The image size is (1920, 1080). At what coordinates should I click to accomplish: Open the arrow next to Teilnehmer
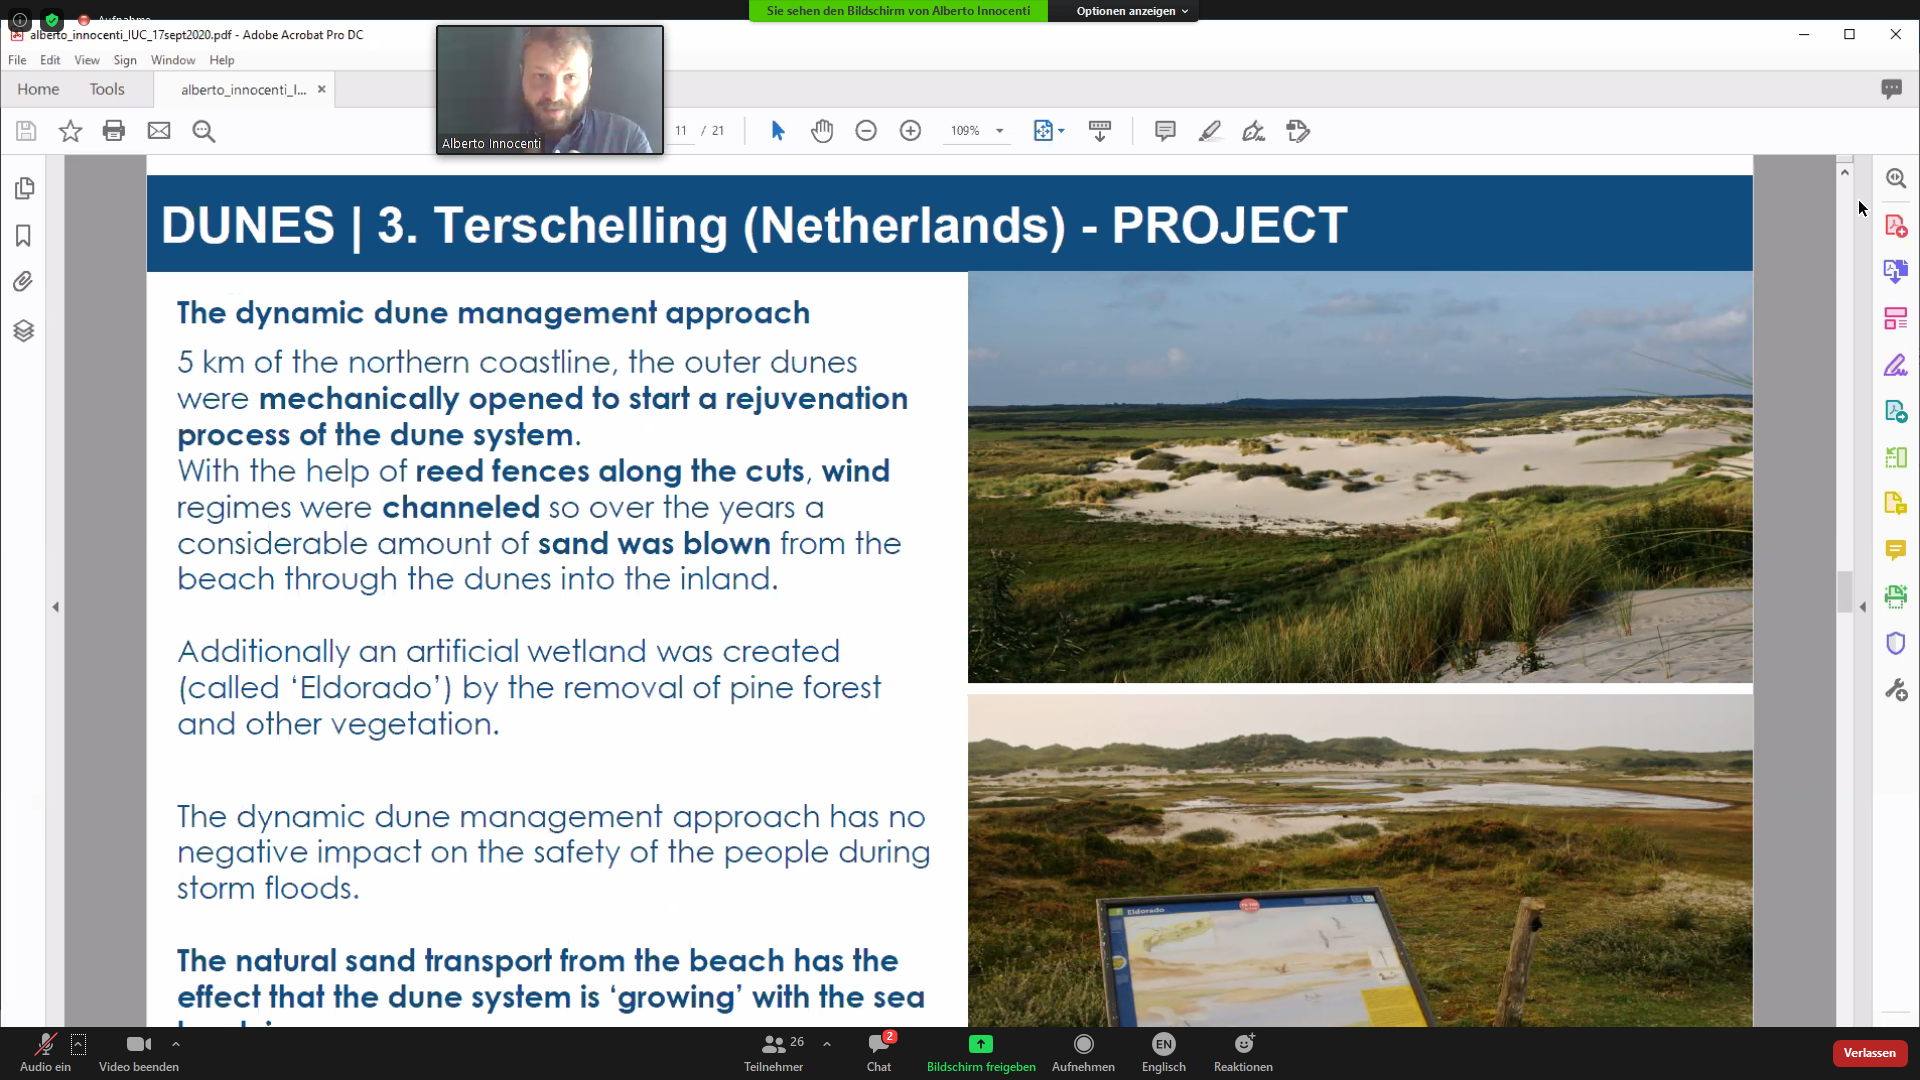[827, 1043]
